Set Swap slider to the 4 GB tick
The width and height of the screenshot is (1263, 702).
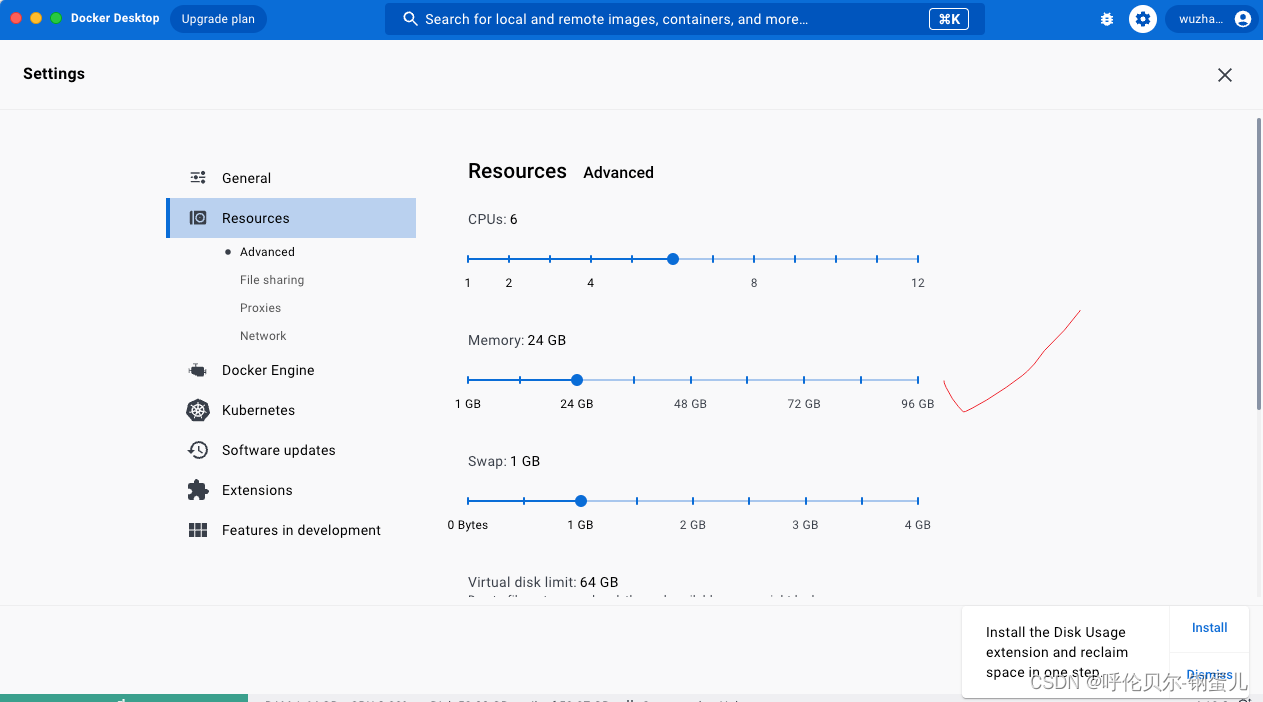918,501
